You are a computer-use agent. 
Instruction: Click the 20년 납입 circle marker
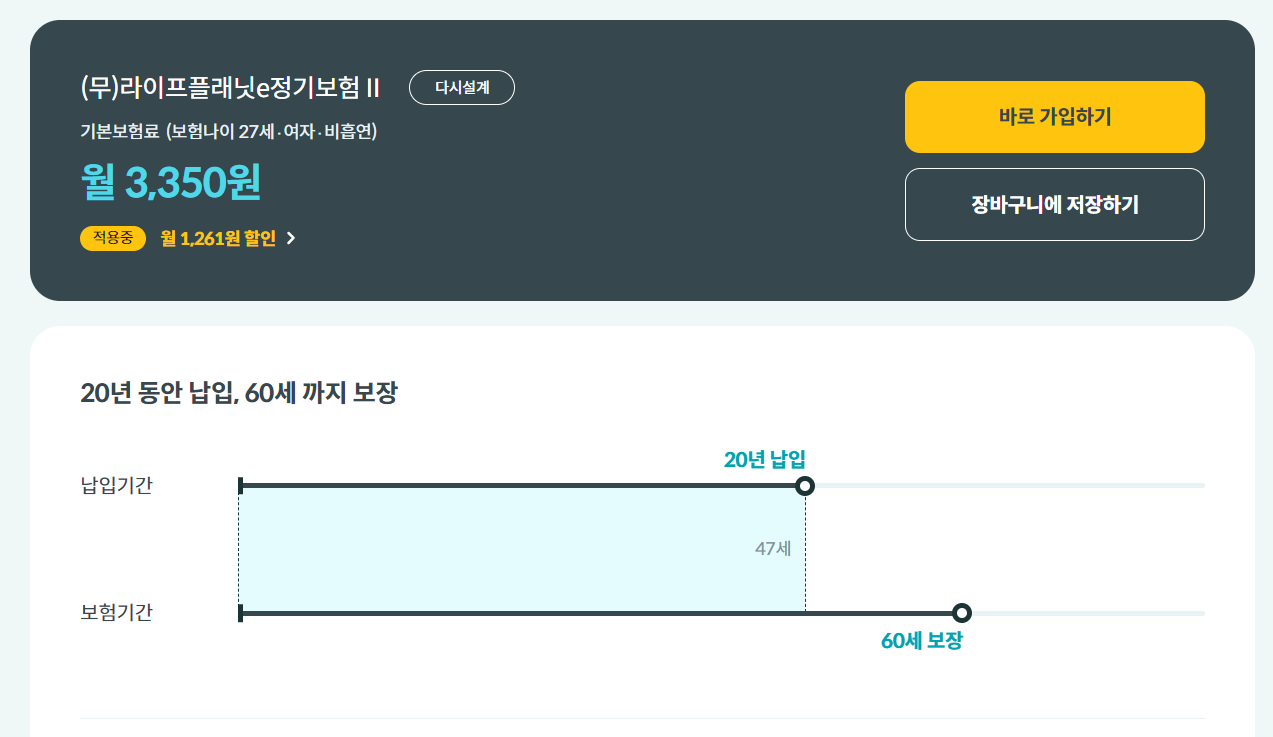coord(806,485)
